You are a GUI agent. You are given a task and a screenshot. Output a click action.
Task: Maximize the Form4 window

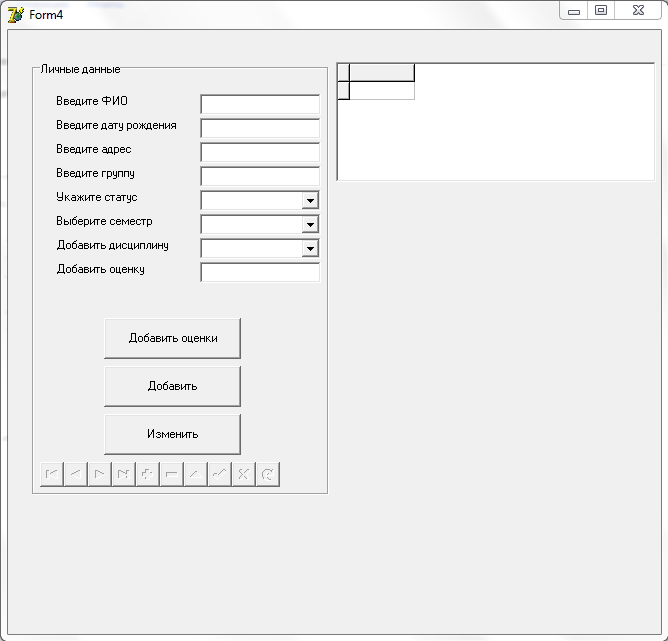(601, 11)
